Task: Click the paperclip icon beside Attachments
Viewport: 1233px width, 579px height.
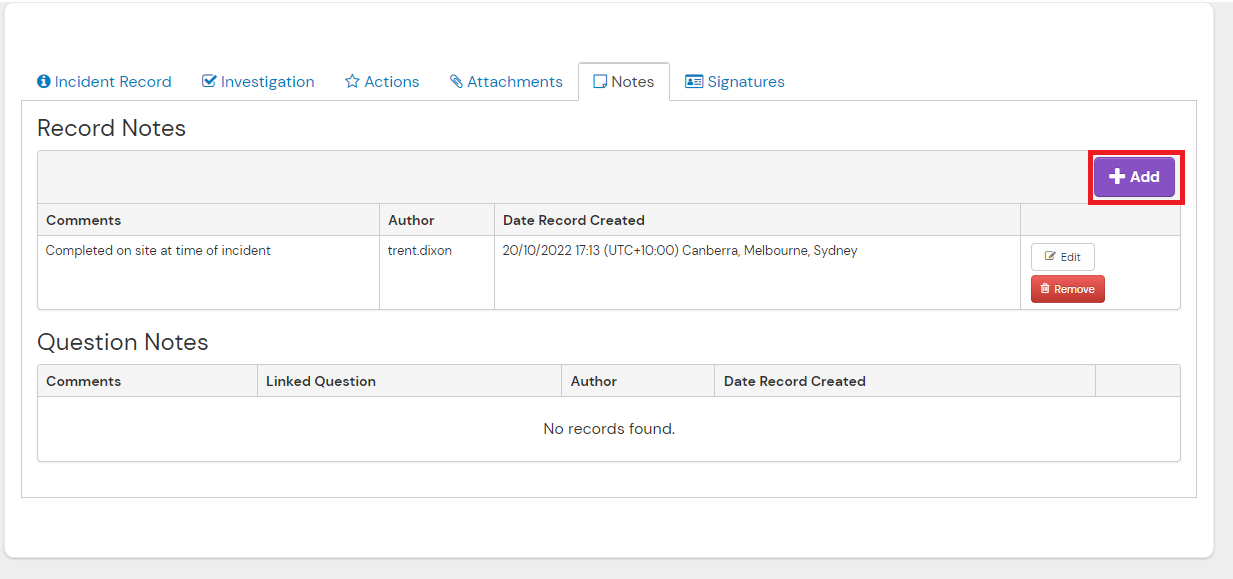Action: point(456,82)
